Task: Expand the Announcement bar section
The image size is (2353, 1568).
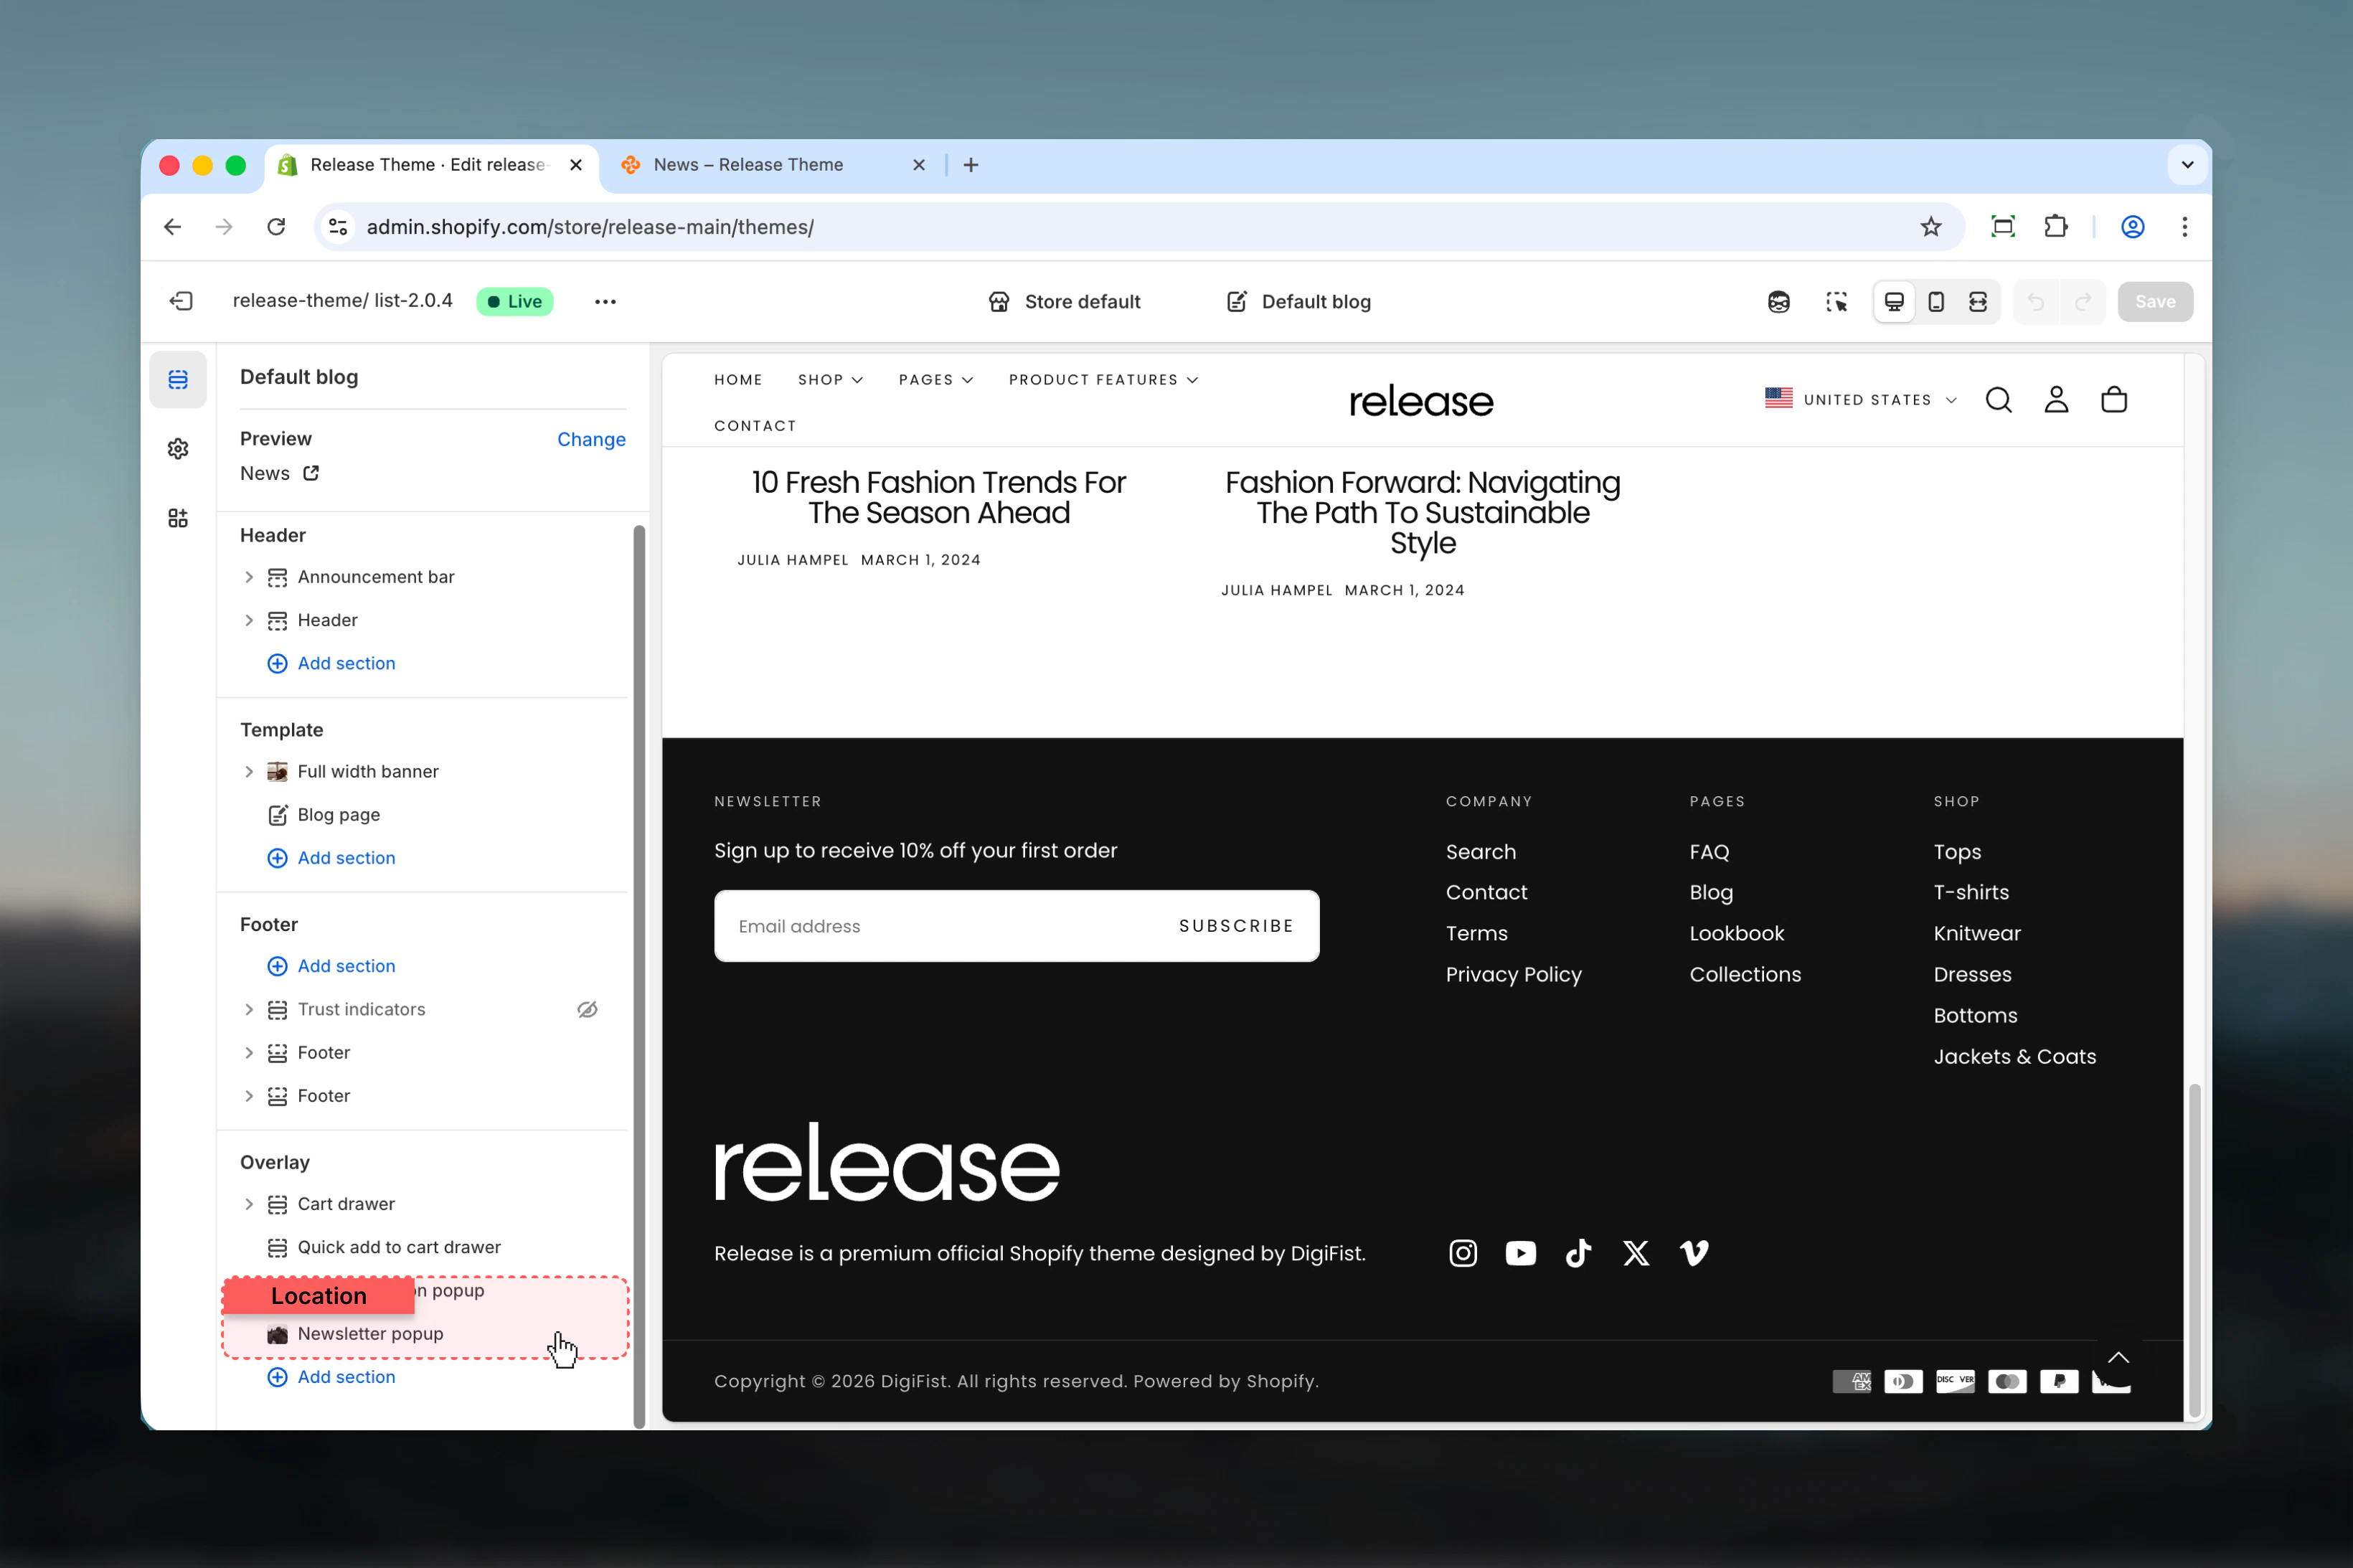Action: pyautogui.click(x=249, y=577)
